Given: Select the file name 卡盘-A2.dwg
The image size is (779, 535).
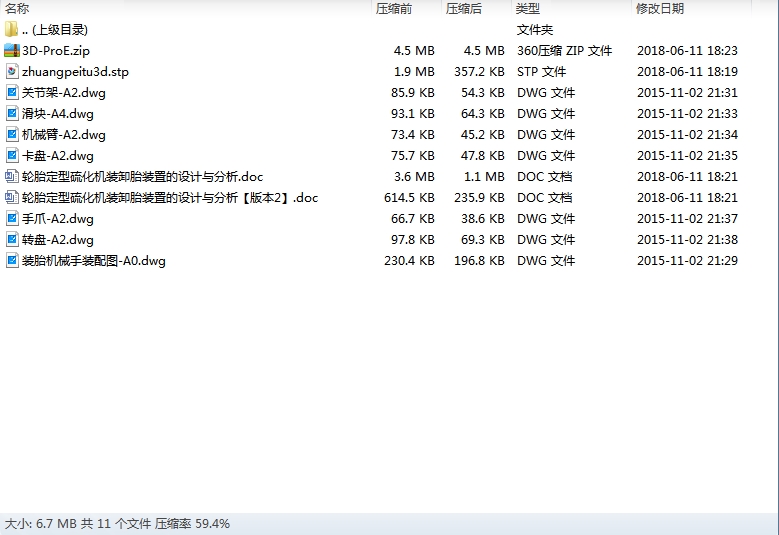Looking at the screenshot, I should tap(58, 155).
